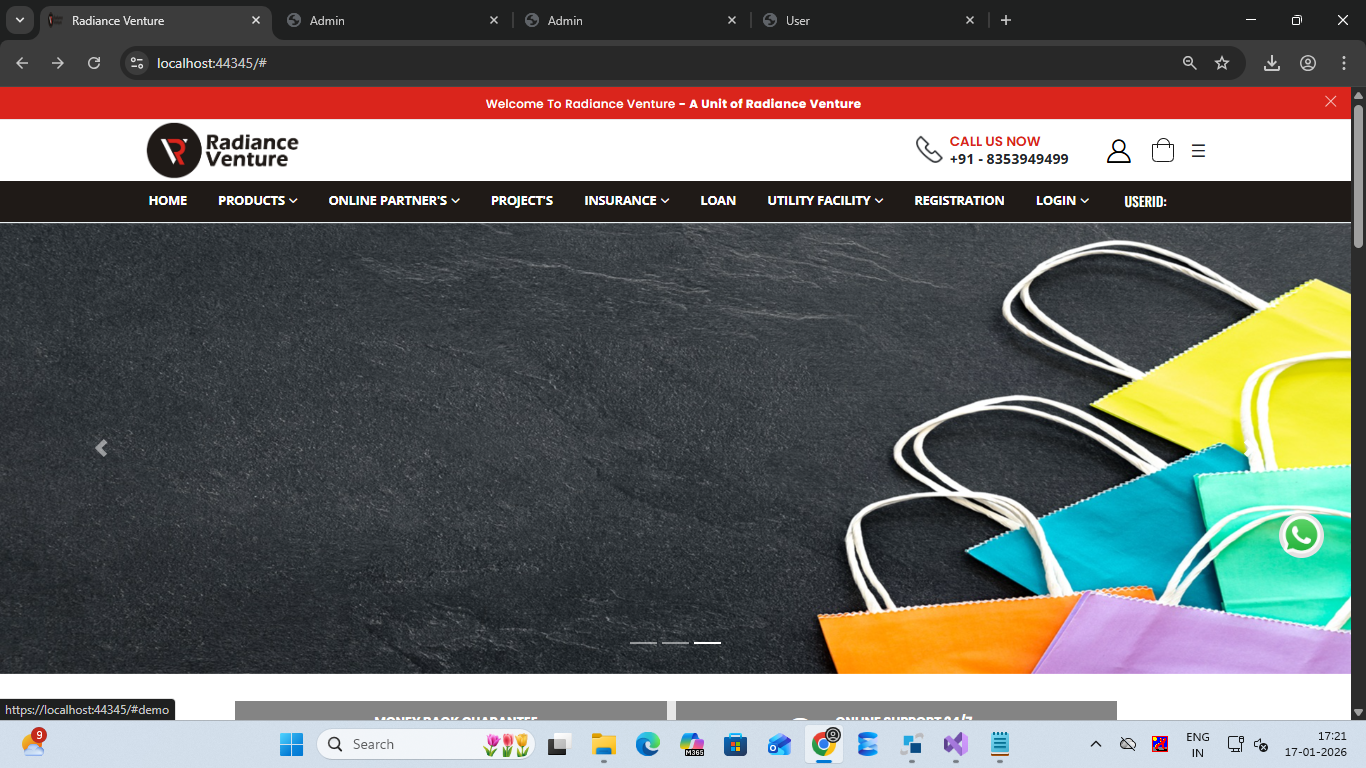Open the shopping bag cart icon
Screen dimensions: 1366x768
coord(1162,151)
